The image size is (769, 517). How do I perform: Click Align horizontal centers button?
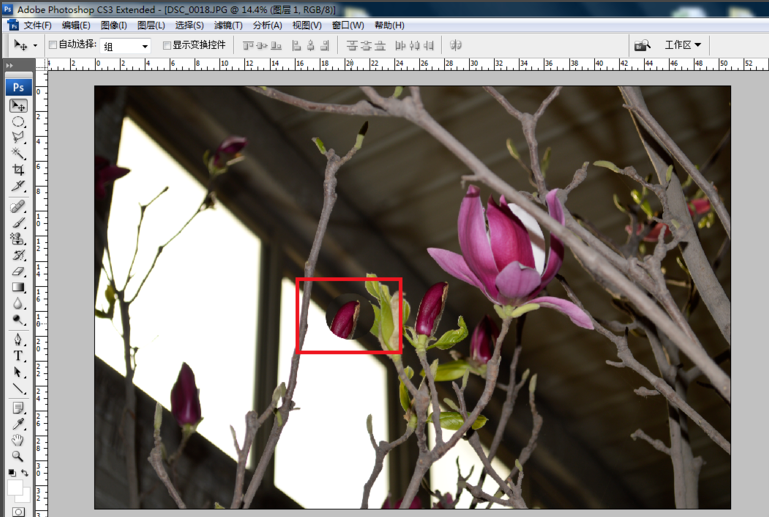[310, 46]
